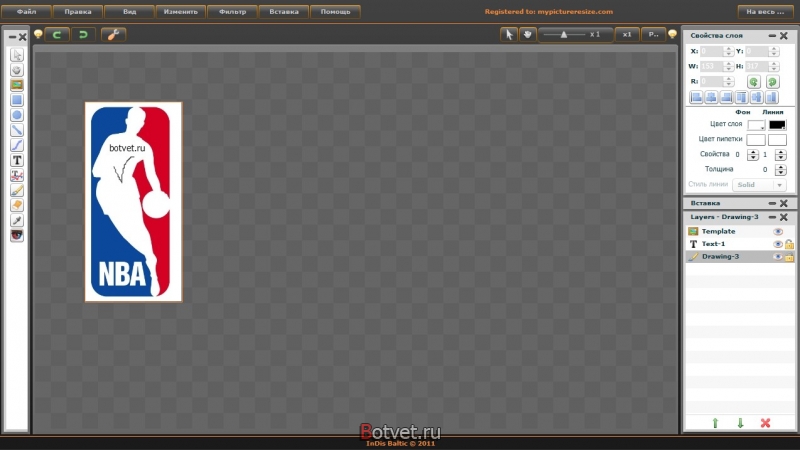Toggle visibility of Text-1 layer
Viewport: 800px width, 450px height.
tap(778, 244)
